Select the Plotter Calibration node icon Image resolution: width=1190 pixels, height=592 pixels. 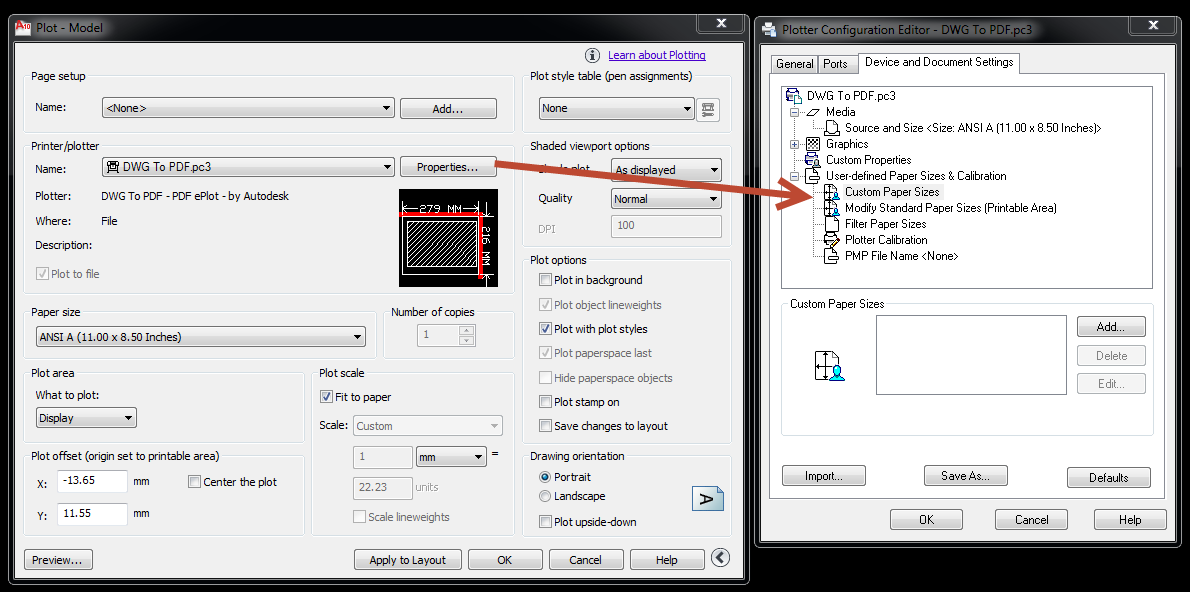coord(833,240)
